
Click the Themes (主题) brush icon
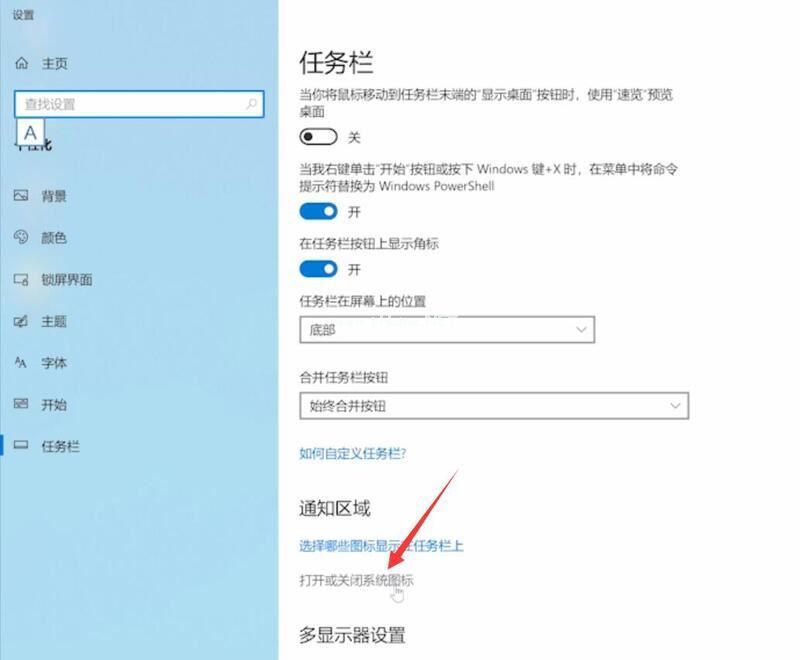click(21, 321)
